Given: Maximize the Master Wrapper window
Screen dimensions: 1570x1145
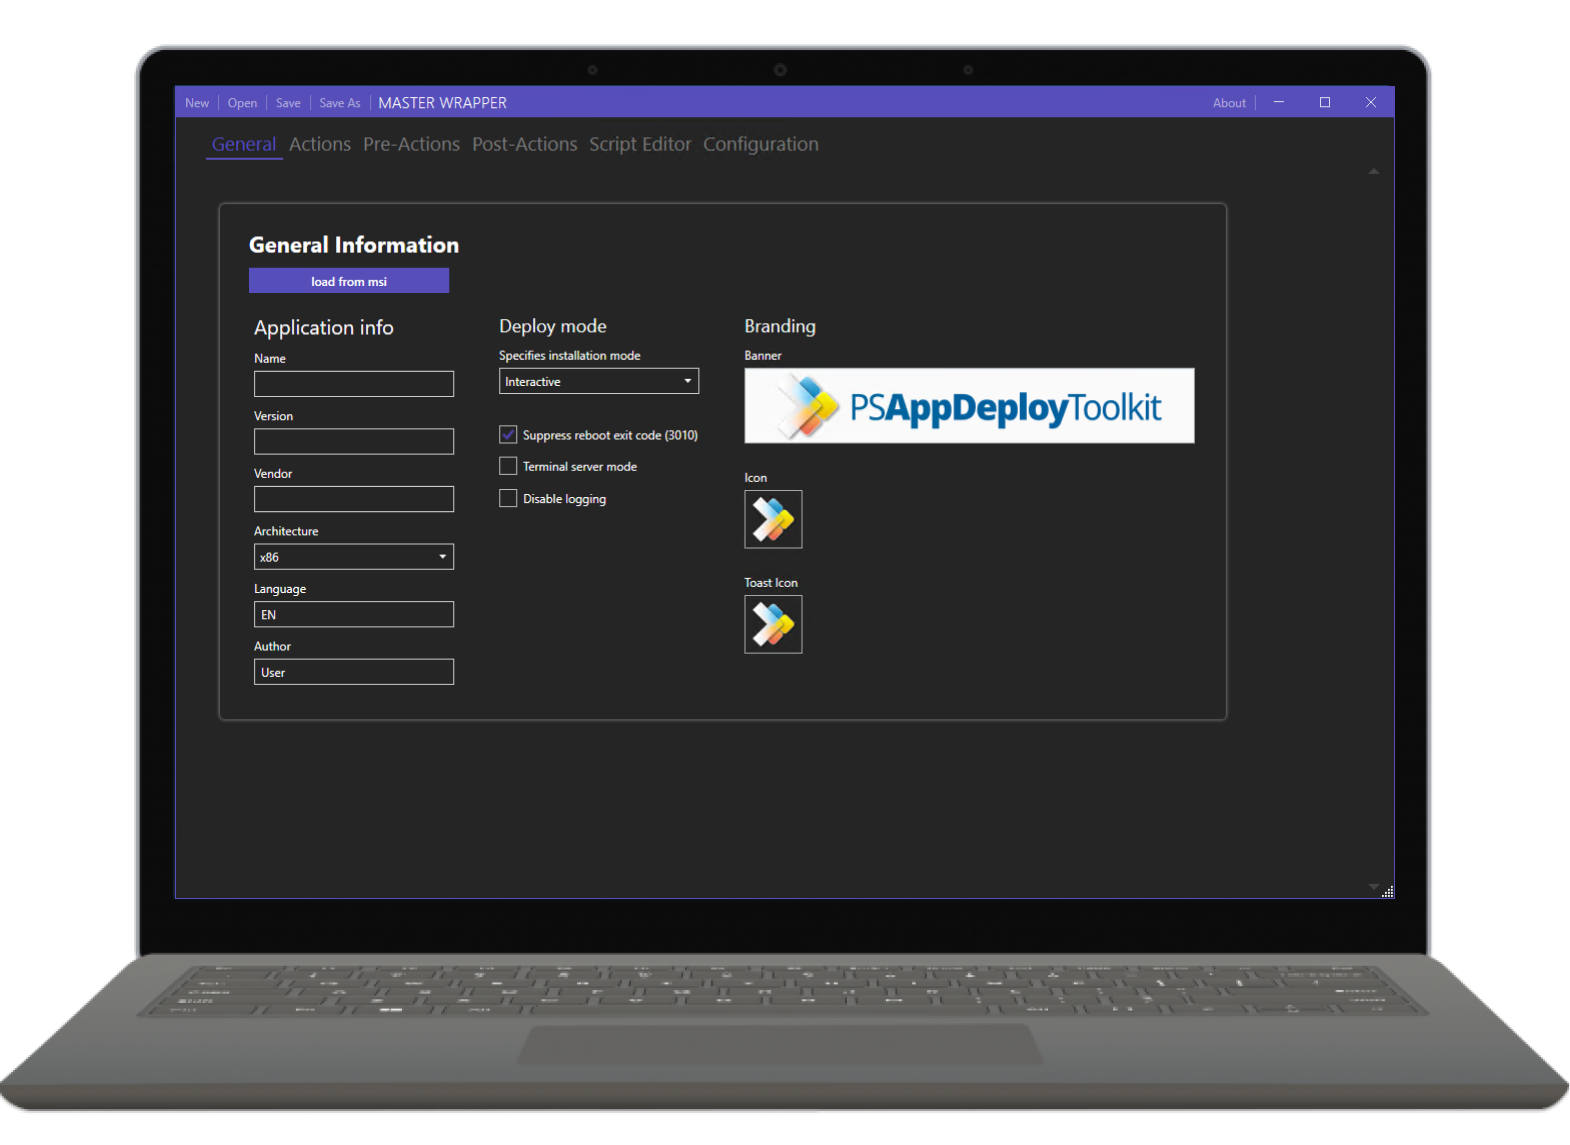Looking at the screenshot, I should point(1324,102).
